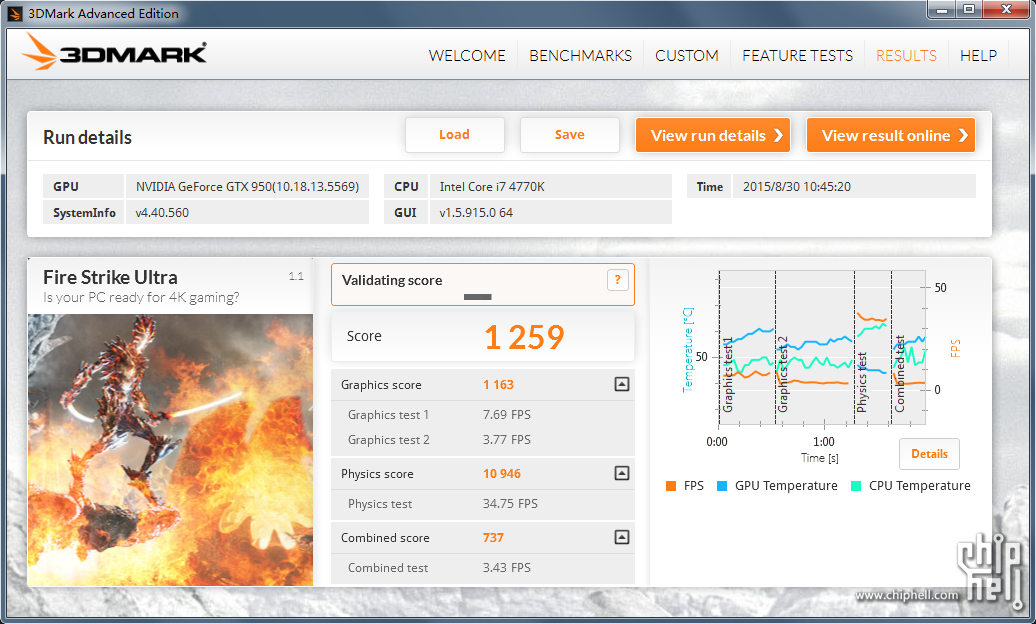Click Graphics test 2 value 3.77 FPS

tap(507, 440)
